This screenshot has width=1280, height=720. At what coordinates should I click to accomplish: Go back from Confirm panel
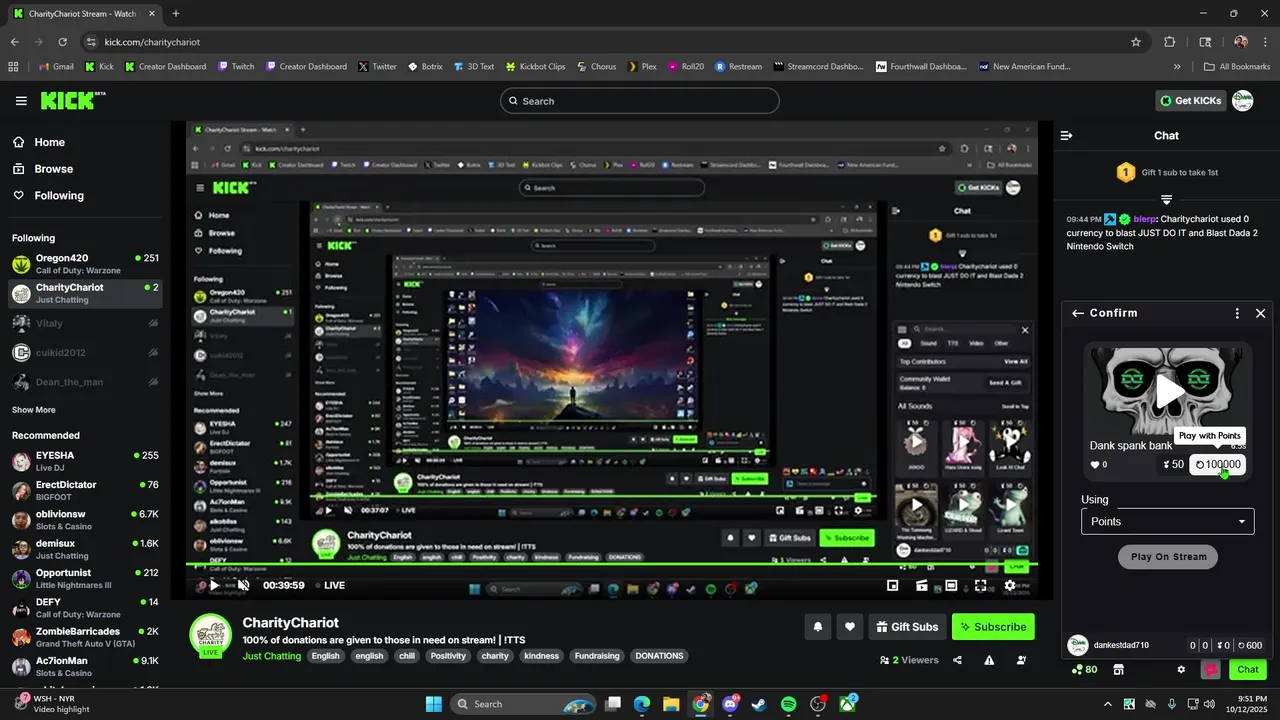1077,313
